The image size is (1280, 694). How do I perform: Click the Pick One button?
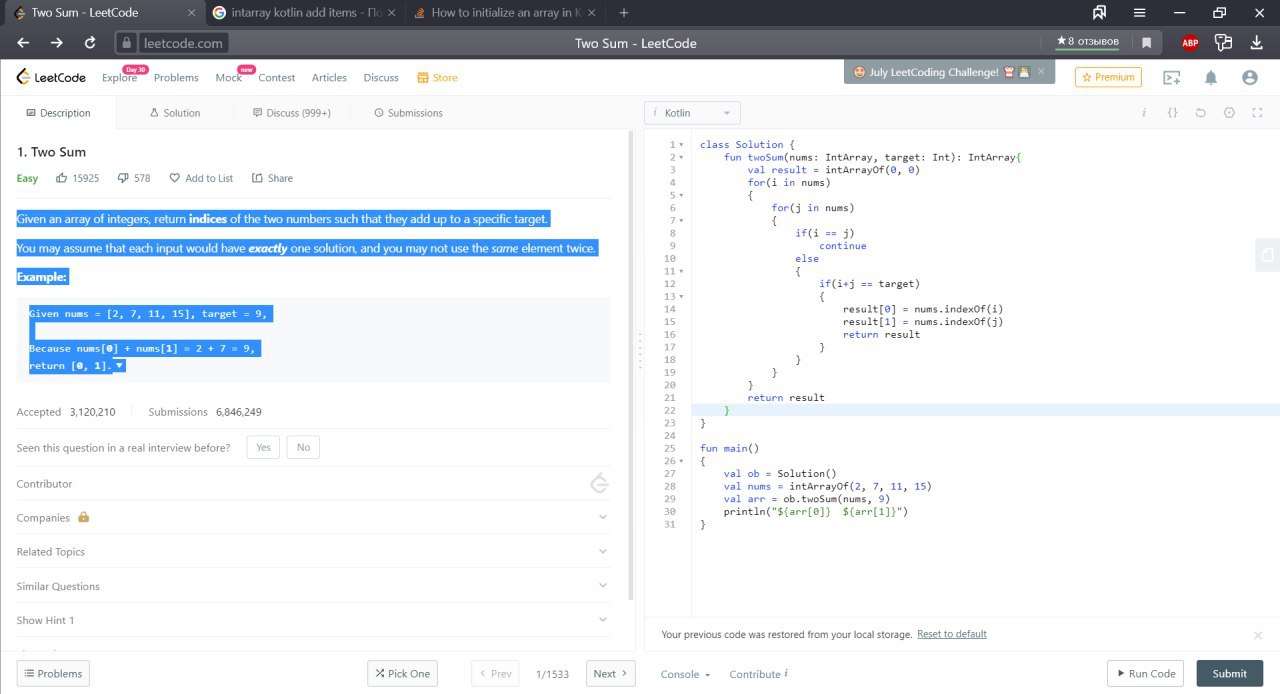(x=402, y=673)
